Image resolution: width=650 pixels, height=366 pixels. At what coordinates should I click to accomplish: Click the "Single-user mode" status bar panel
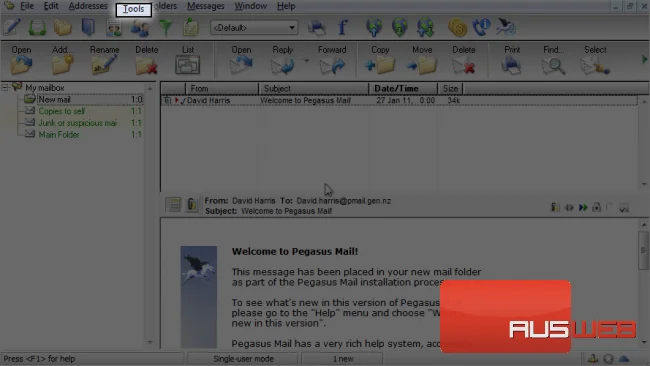tap(243, 359)
